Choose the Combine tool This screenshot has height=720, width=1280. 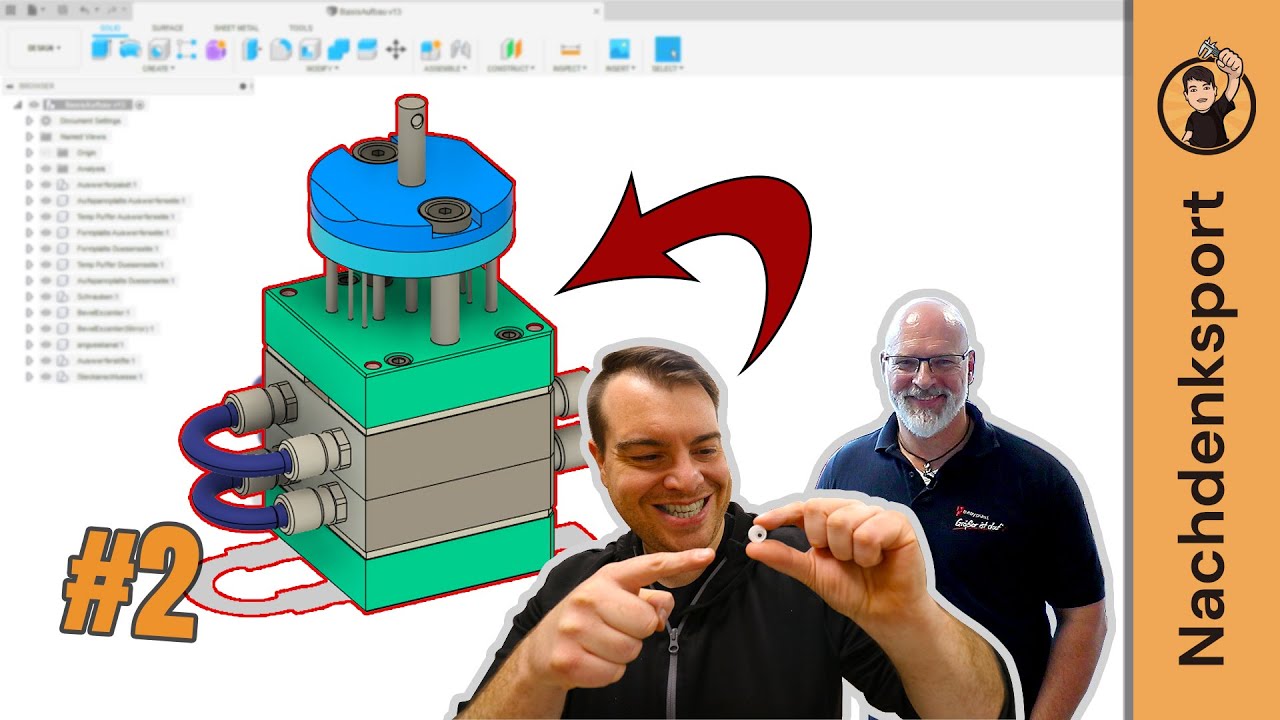(x=339, y=48)
